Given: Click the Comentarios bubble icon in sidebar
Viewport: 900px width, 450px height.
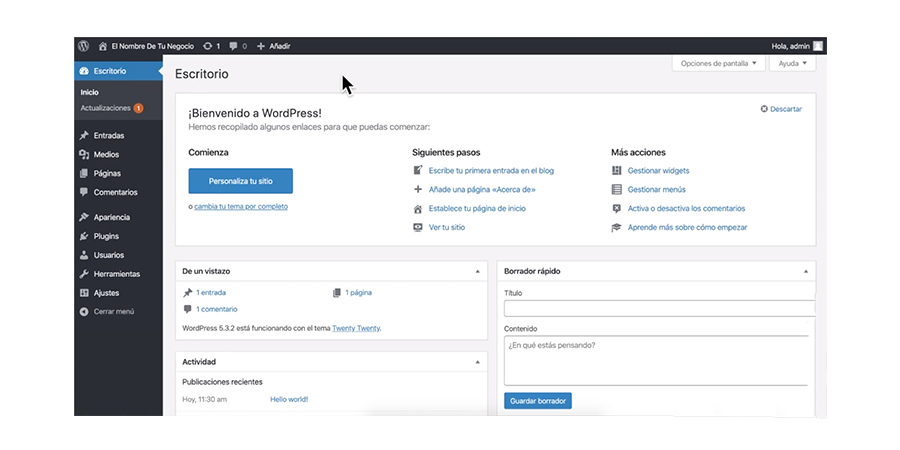Looking at the screenshot, I should coord(84,192).
